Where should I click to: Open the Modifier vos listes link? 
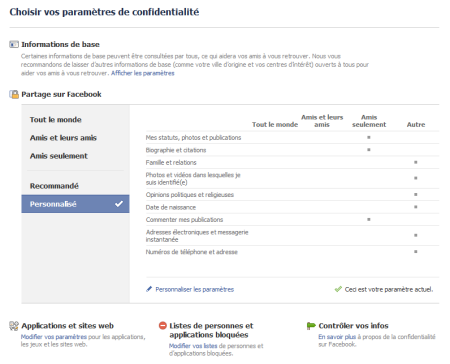(193, 346)
